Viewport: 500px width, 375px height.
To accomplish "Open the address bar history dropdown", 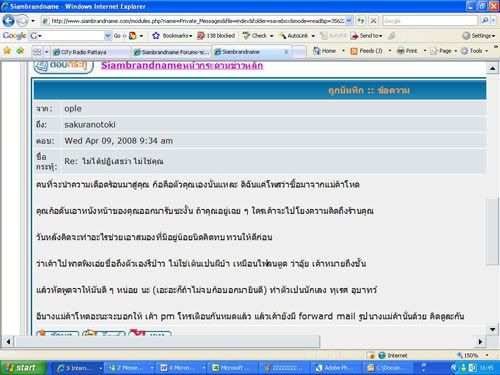I will pyautogui.click(x=349, y=21).
